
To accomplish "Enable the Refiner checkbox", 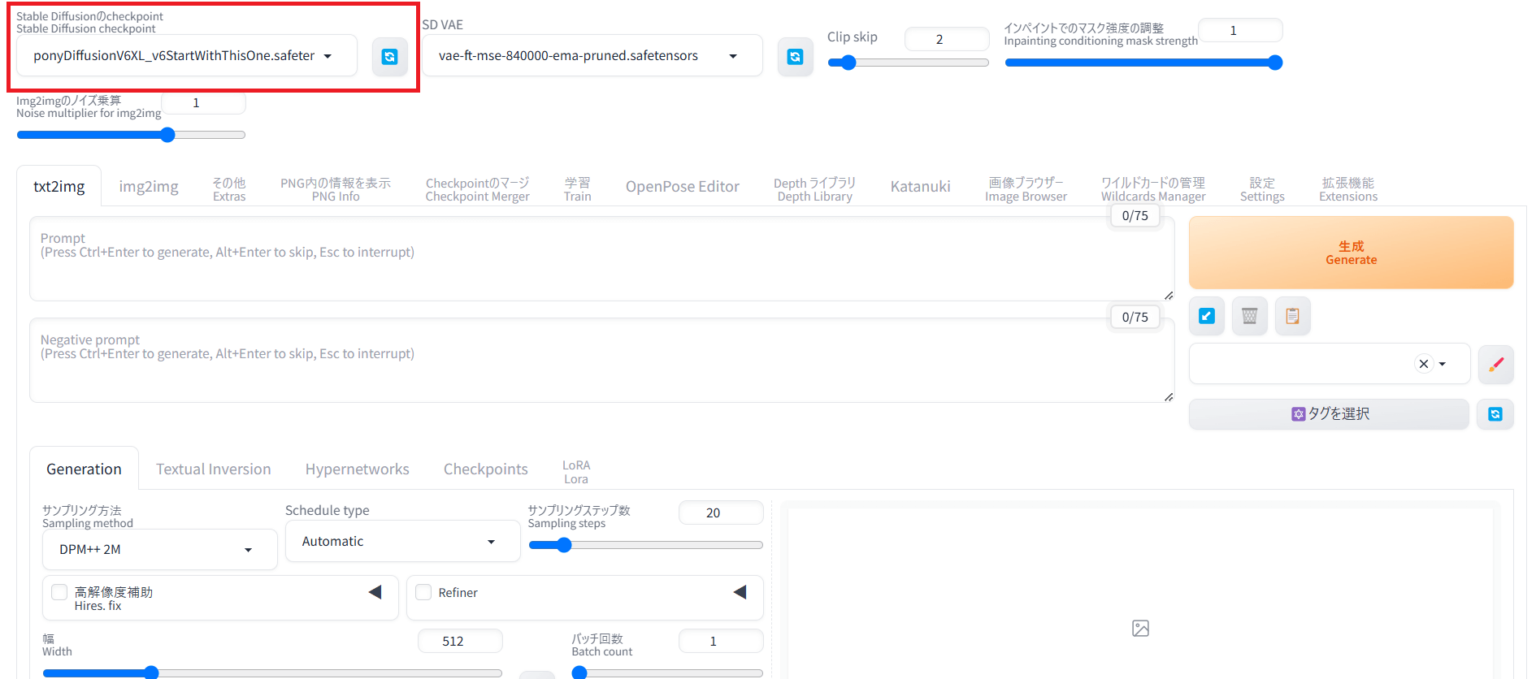I will 423,592.
